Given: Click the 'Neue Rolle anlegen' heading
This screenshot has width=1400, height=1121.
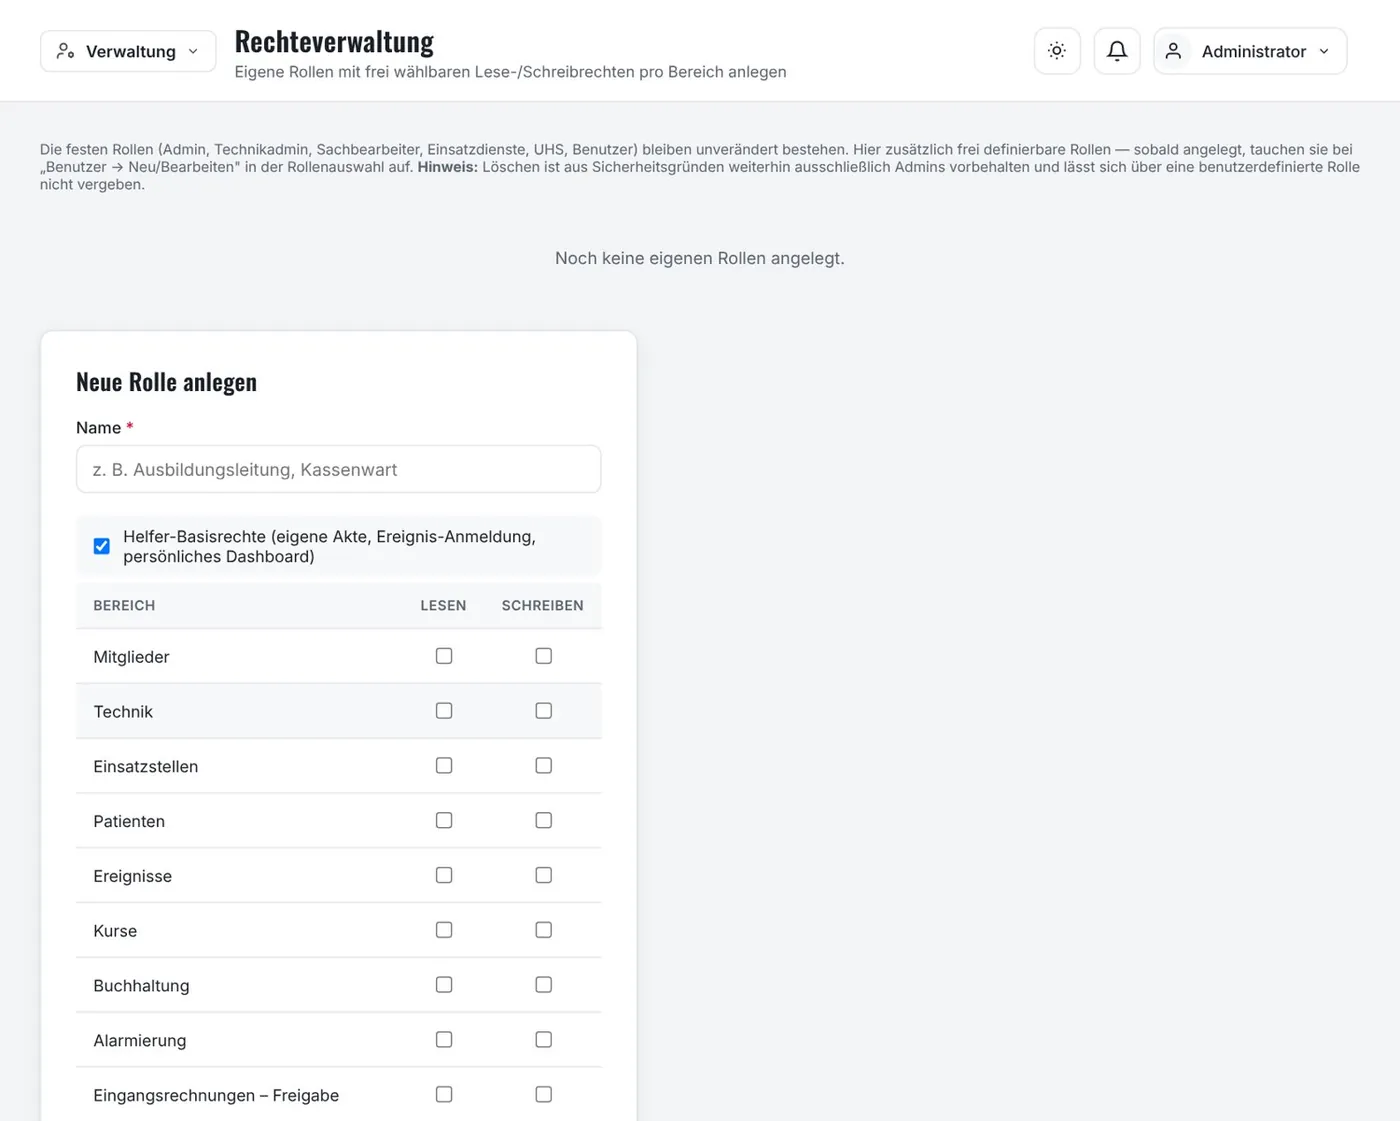Looking at the screenshot, I should click(166, 382).
